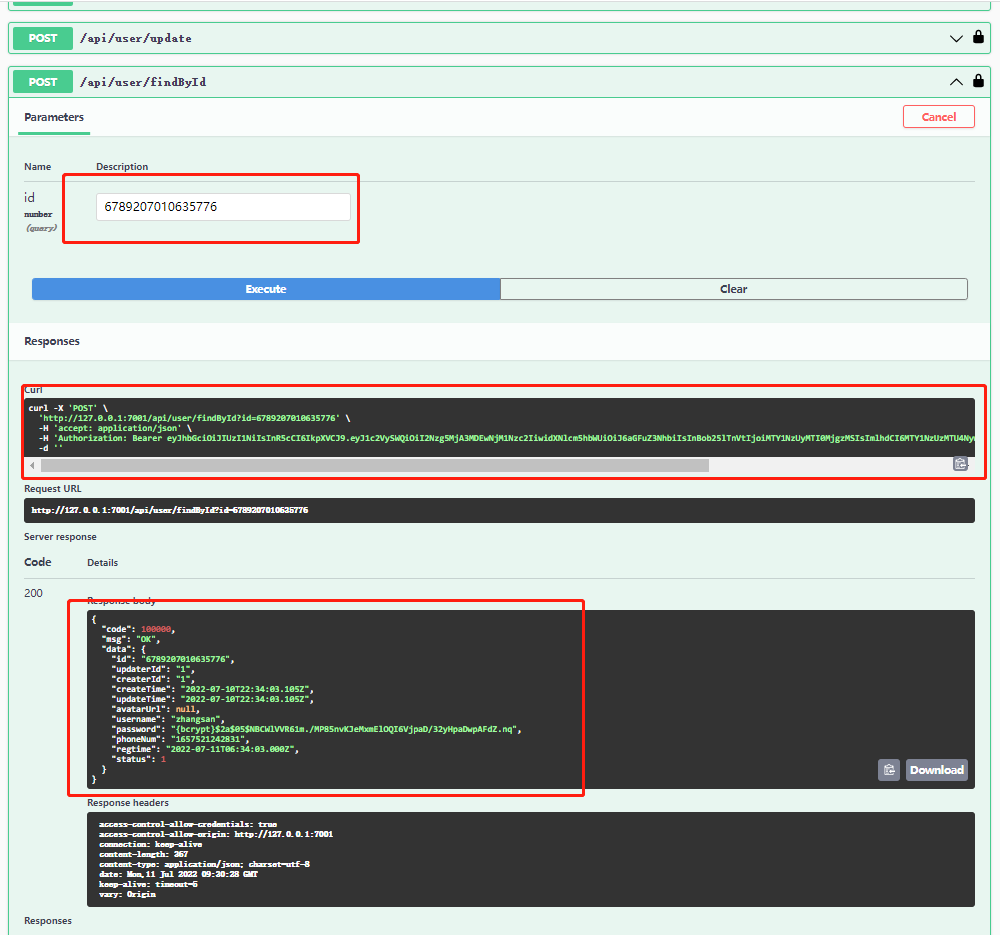Image resolution: width=1000 pixels, height=935 pixels.
Task: Click the Request URL value text
Action: (x=170, y=510)
